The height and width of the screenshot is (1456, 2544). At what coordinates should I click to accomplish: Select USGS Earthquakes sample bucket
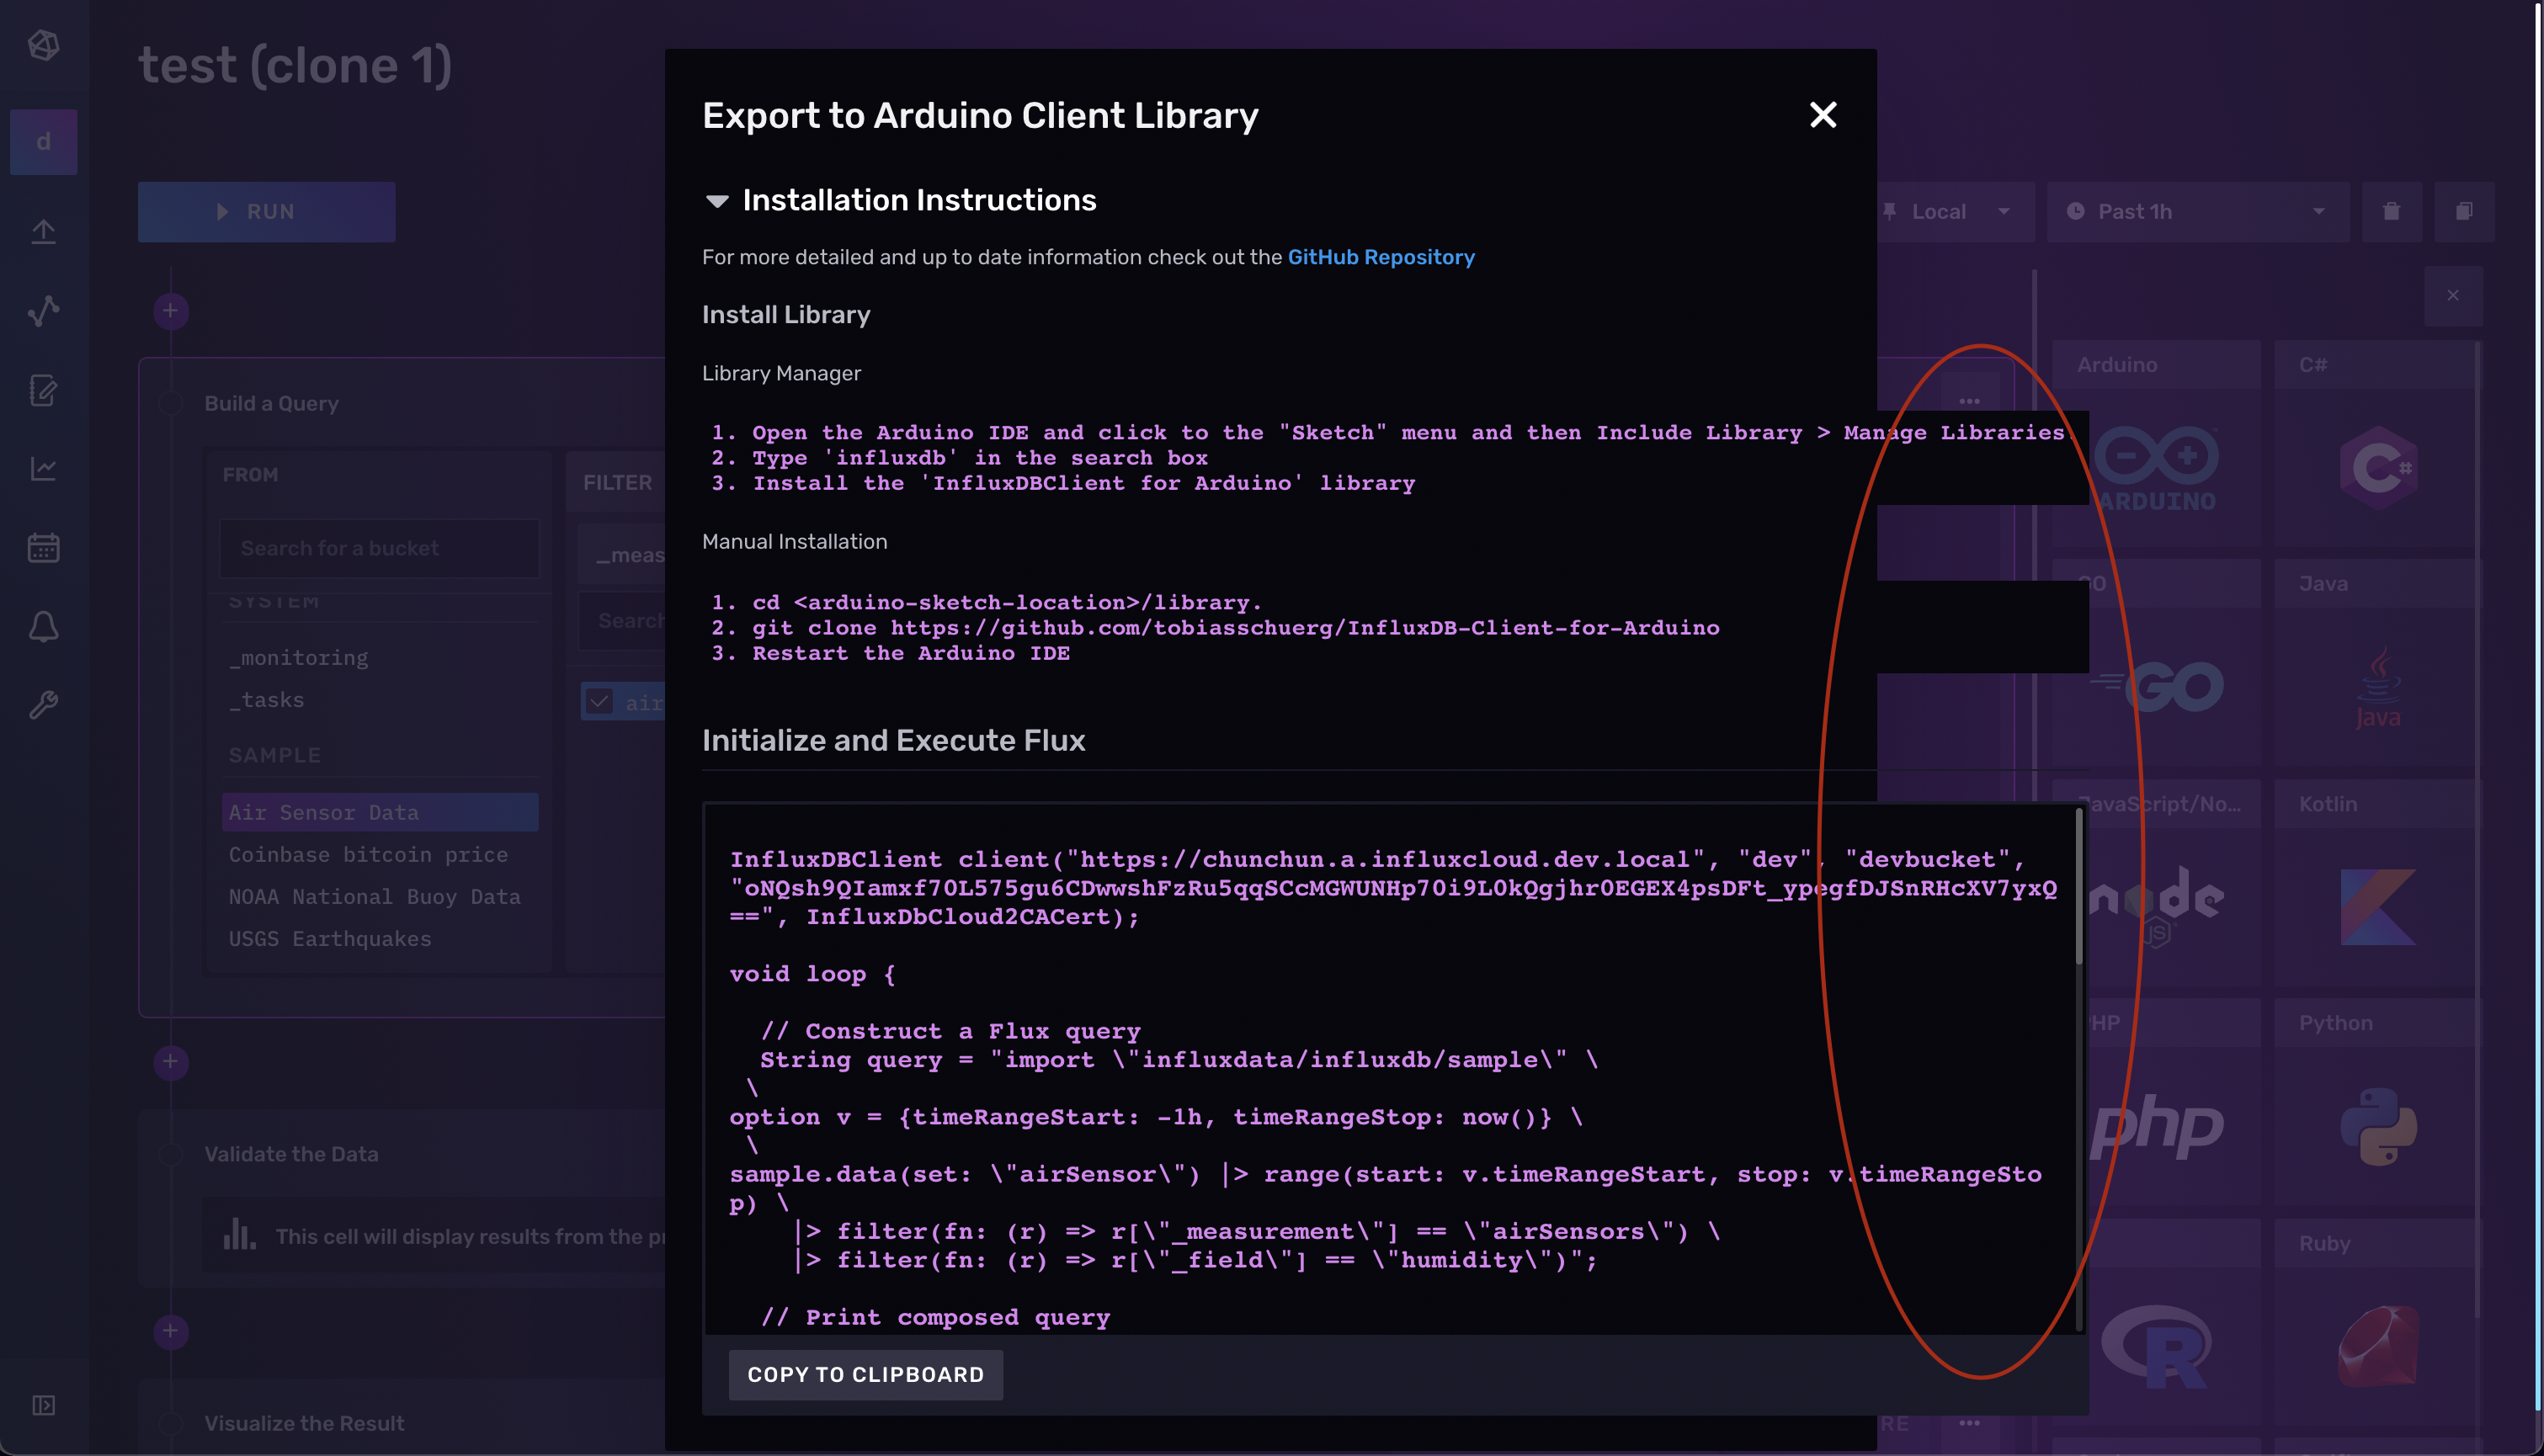[330, 938]
